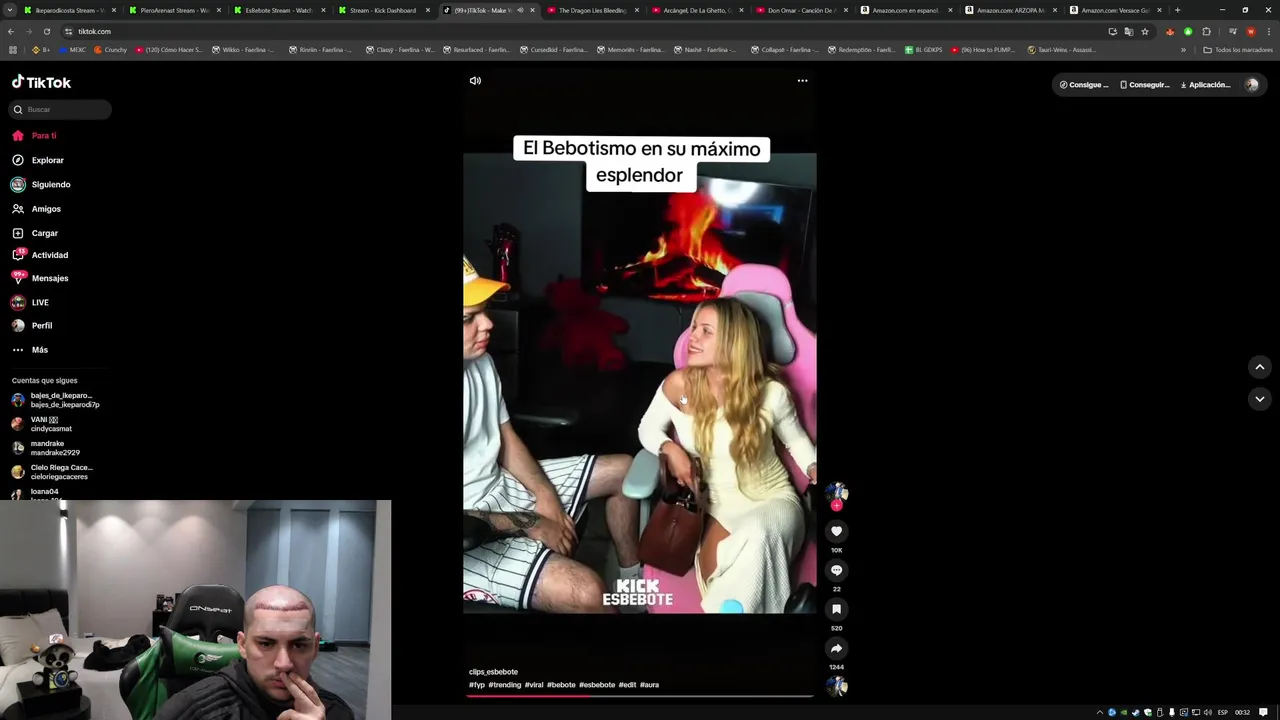Open followed account cieloriegacaceres
Image resolution: width=1280 pixels, height=720 pixels.
point(54,472)
